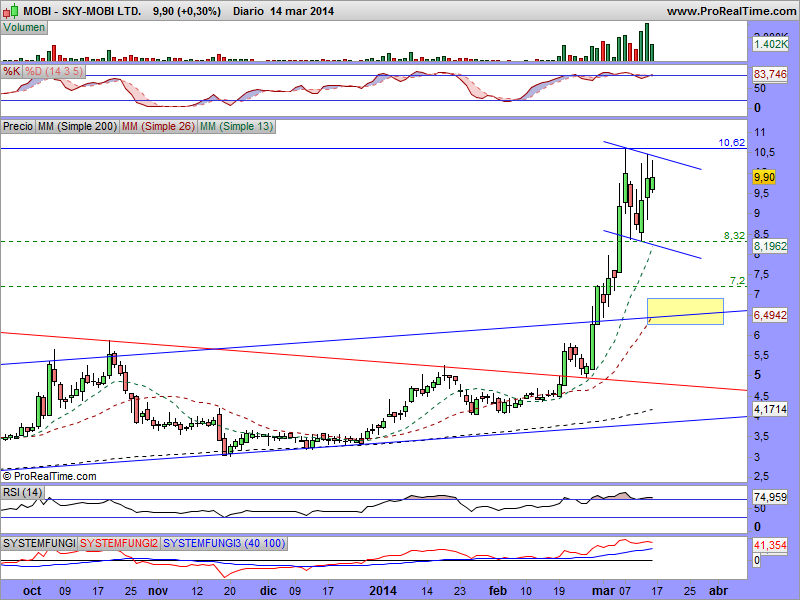
Task: Click the Diario timeframe label
Action: click(x=248, y=11)
